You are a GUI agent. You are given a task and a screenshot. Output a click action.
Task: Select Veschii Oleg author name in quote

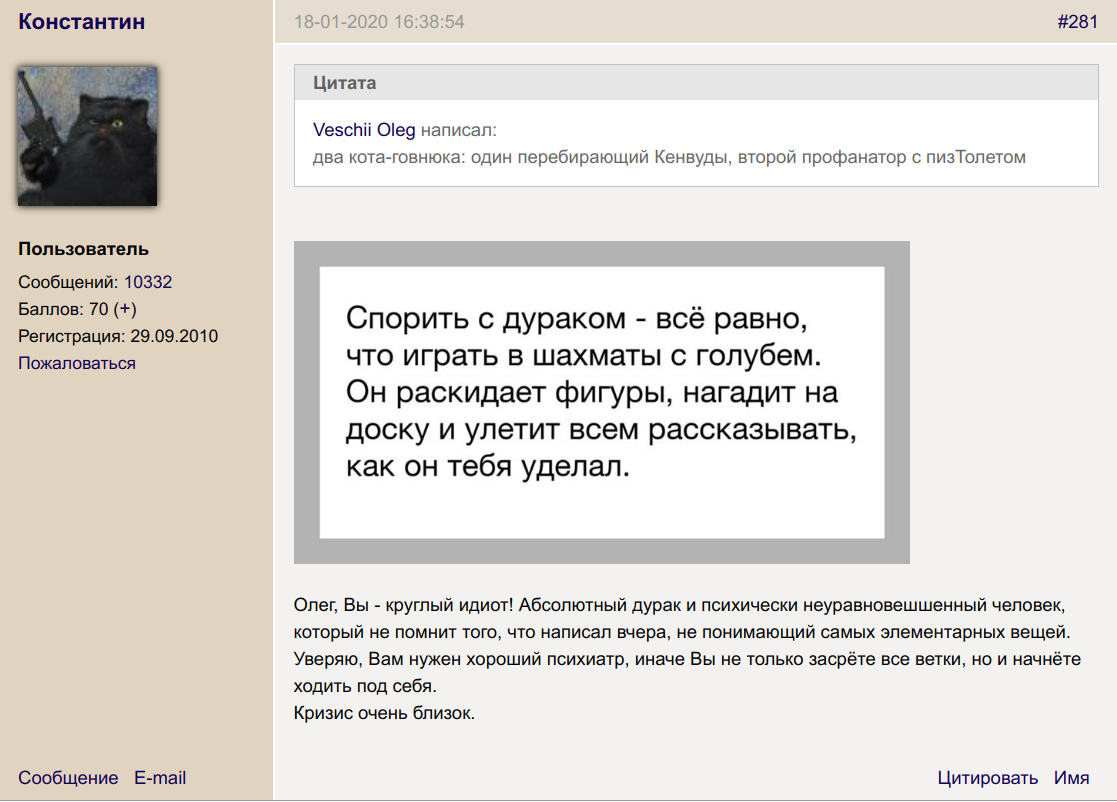pyautogui.click(x=364, y=130)
